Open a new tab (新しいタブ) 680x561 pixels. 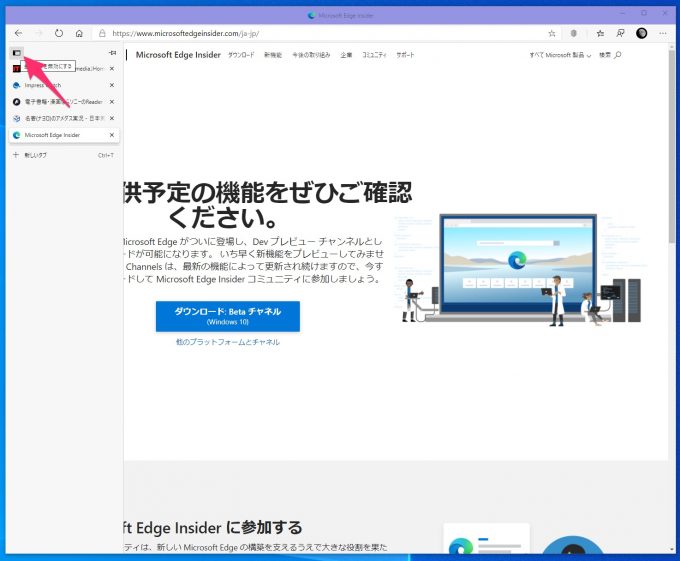[64, 155]
